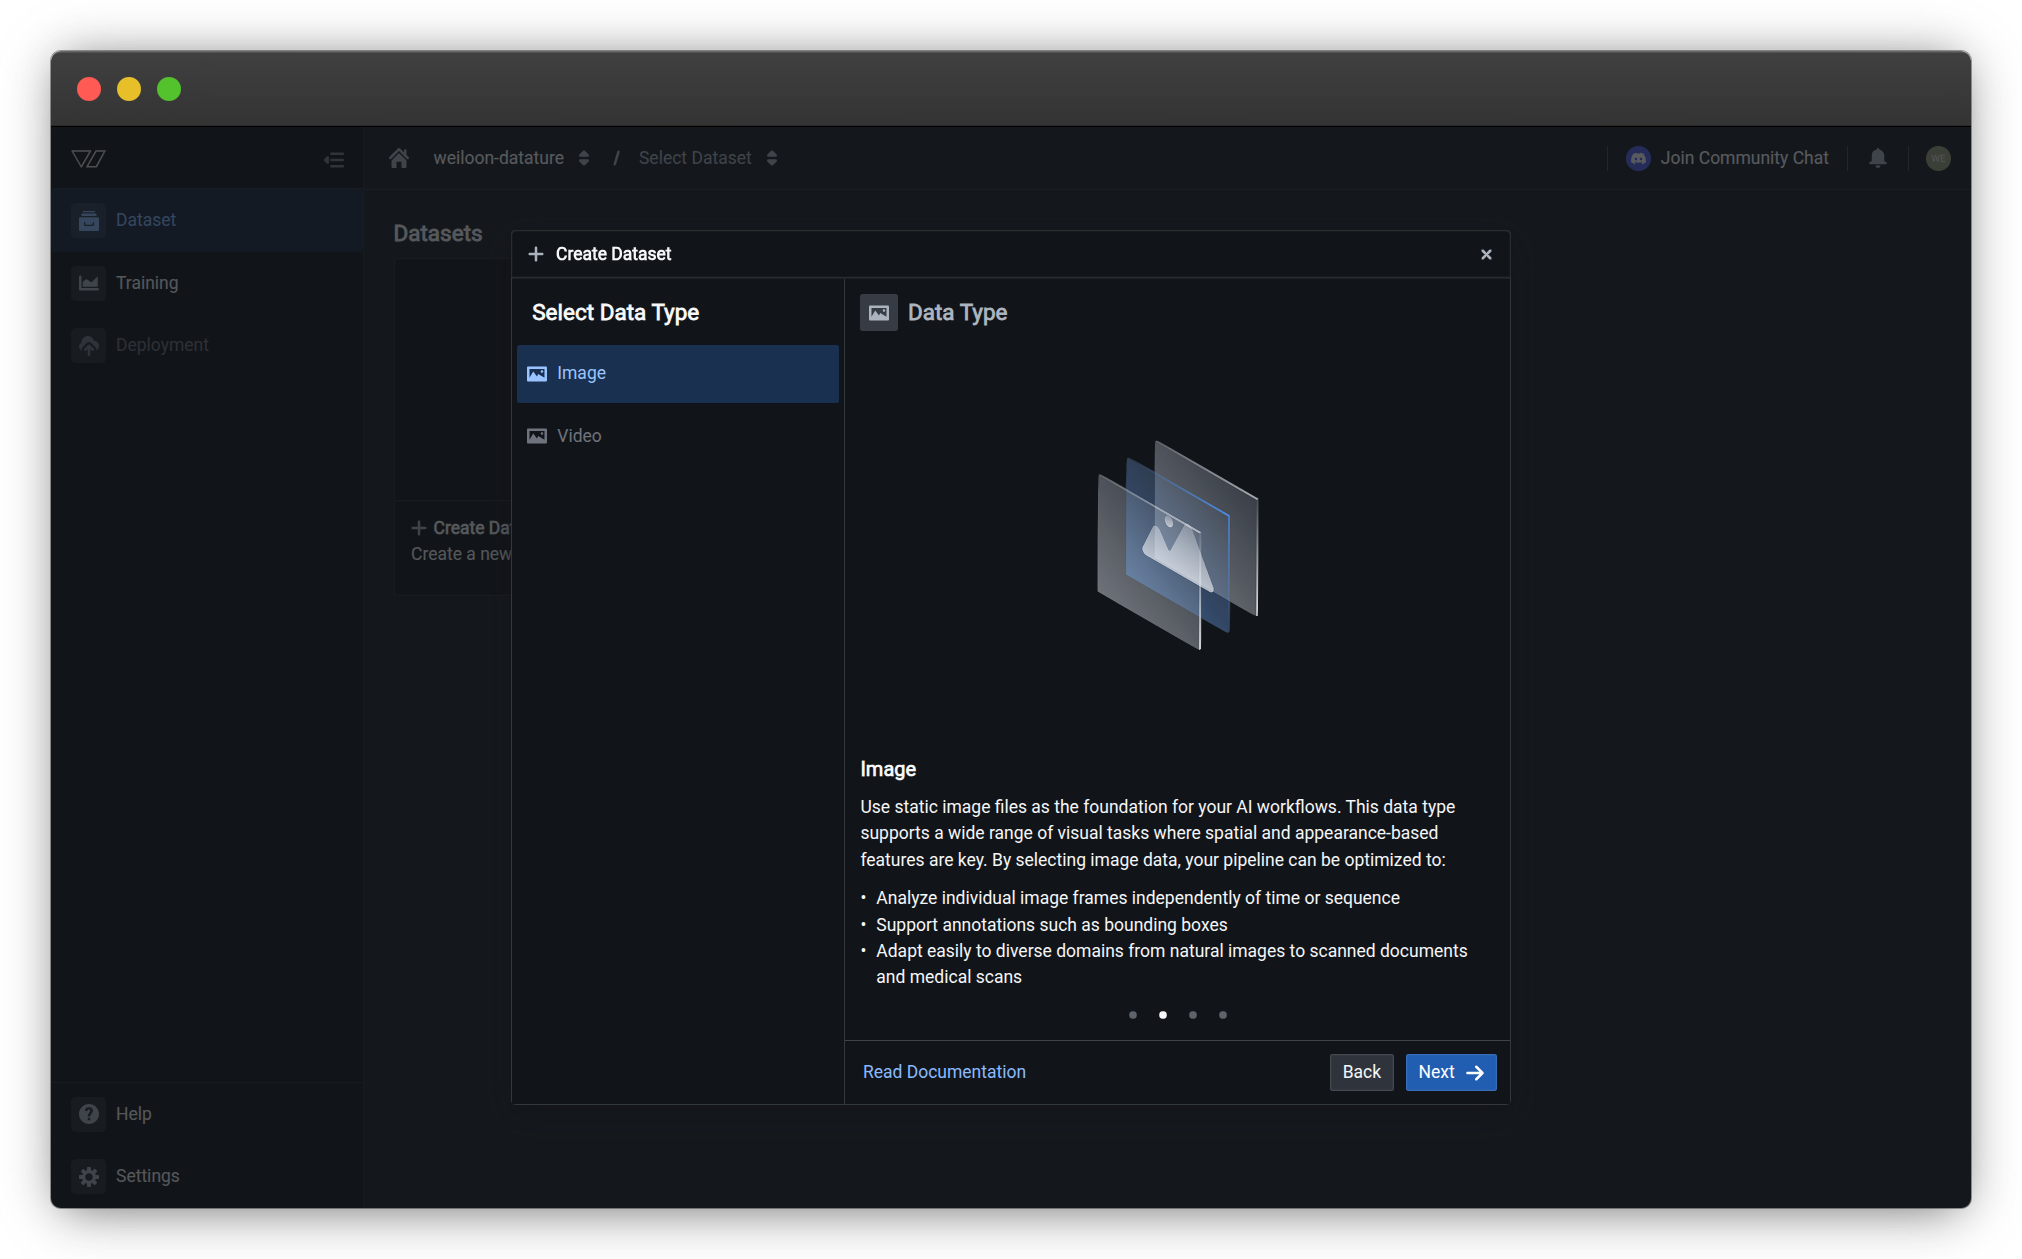Screen dimensions: 2022x1259
Task: Open the Read Documentation link
Action: (943, 1072)
